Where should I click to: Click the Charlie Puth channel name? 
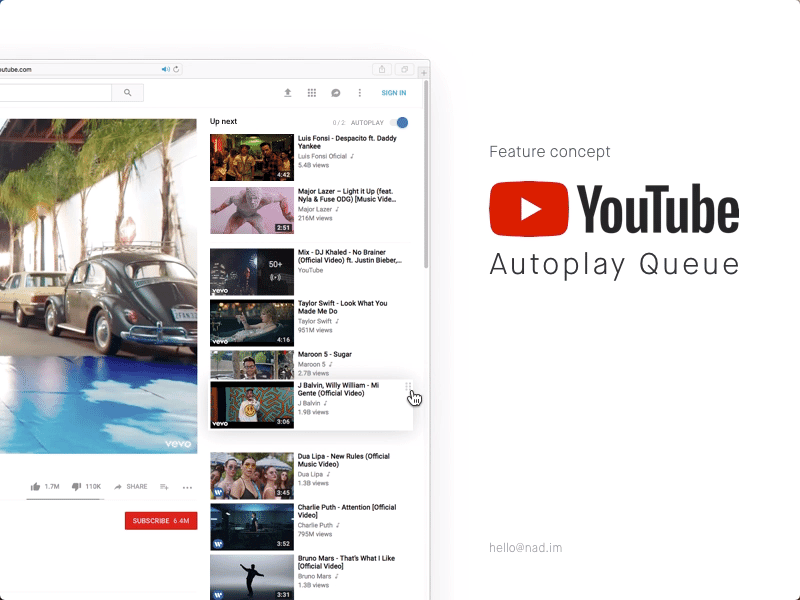coord(315,525)
